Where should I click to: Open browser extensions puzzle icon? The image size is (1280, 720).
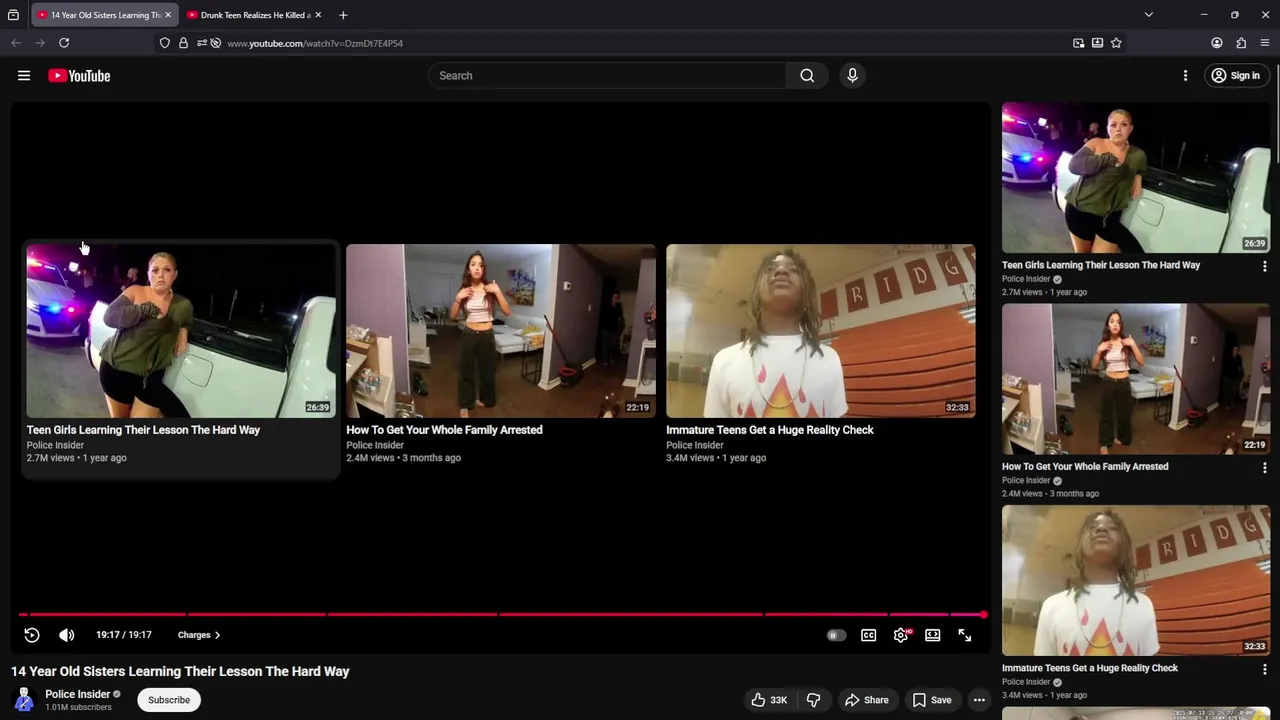(x=1241, y=43)
